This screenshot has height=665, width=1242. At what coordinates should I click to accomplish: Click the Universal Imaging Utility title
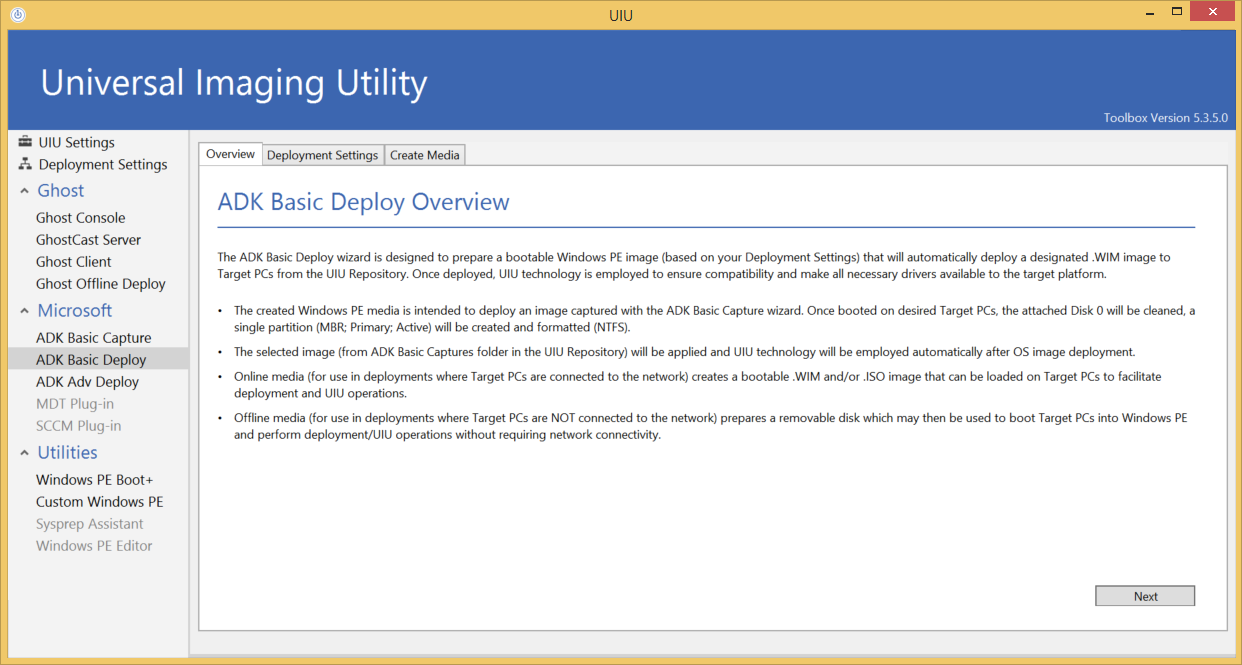(234, 82)
